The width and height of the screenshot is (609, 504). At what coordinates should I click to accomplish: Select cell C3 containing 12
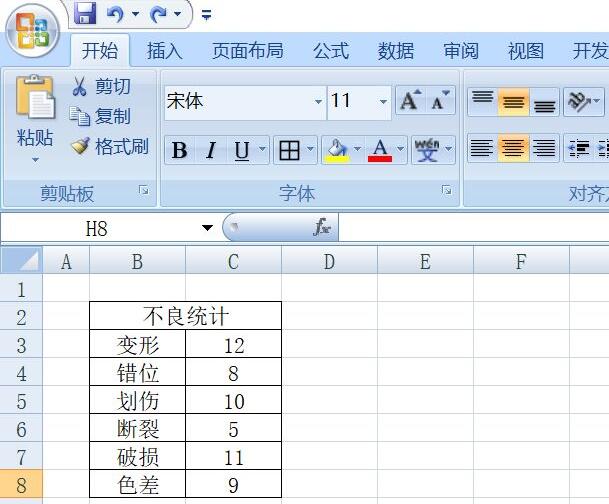233,346
